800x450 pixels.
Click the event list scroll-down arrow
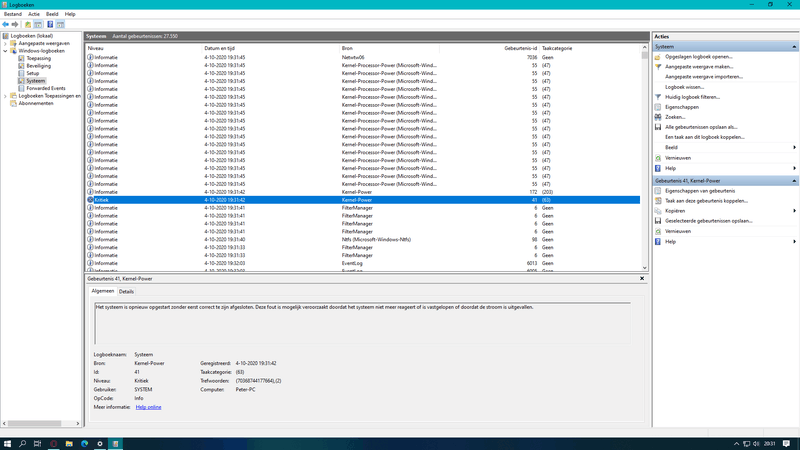point(644,268)
